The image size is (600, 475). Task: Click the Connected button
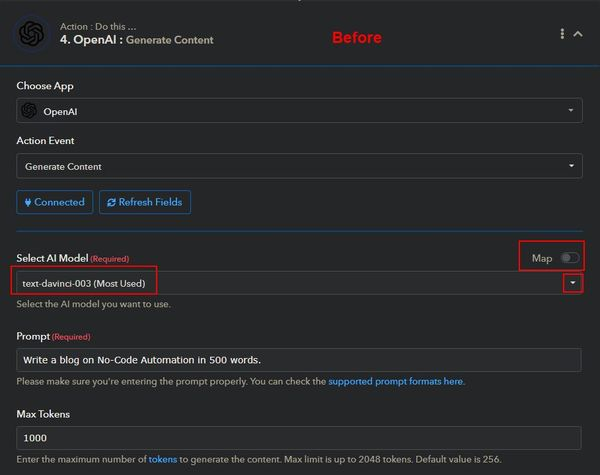[55, 202]
